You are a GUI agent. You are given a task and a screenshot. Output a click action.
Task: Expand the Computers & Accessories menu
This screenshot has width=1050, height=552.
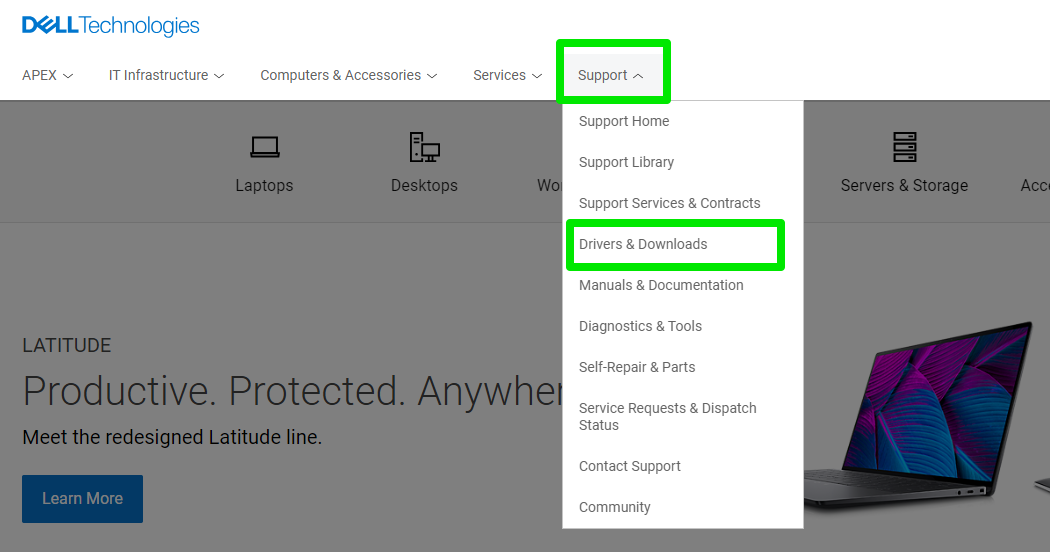point(349,75)
